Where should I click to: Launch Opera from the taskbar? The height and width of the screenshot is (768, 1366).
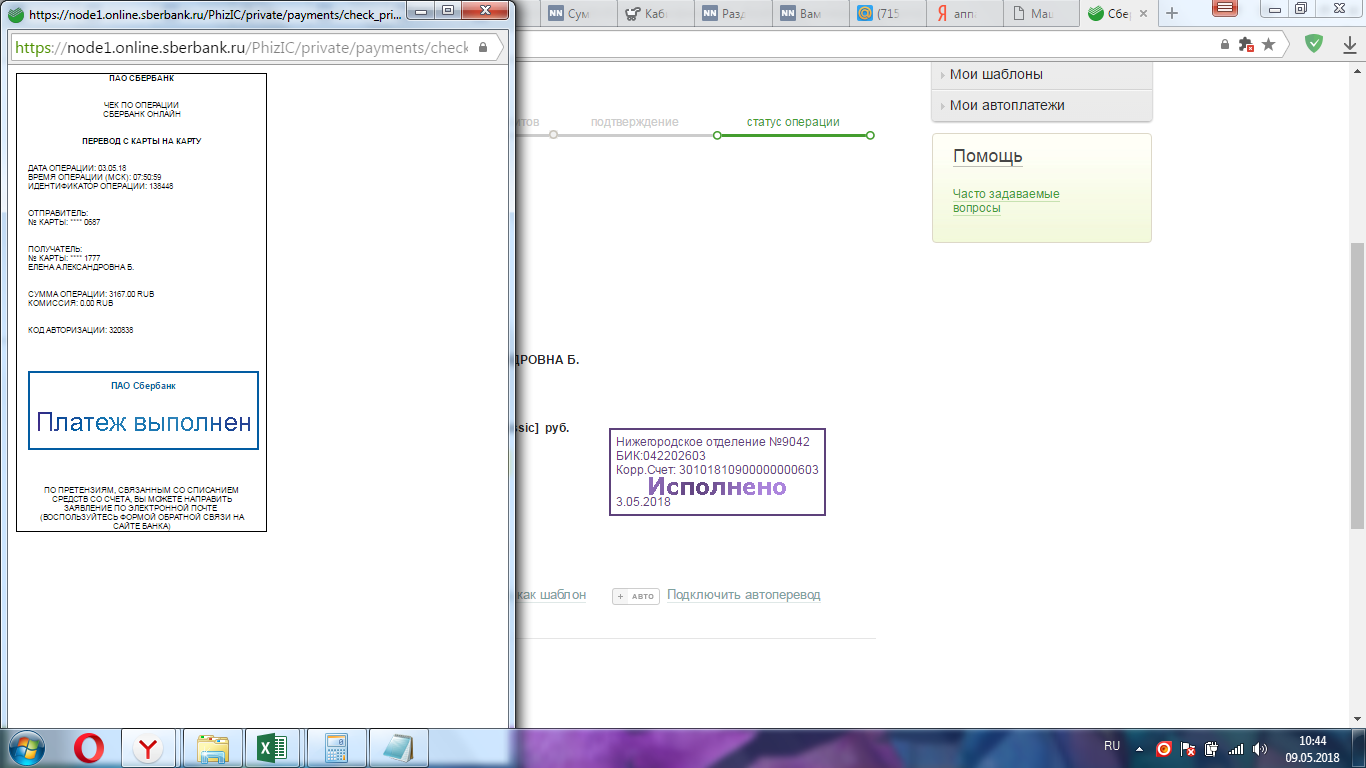89,748
